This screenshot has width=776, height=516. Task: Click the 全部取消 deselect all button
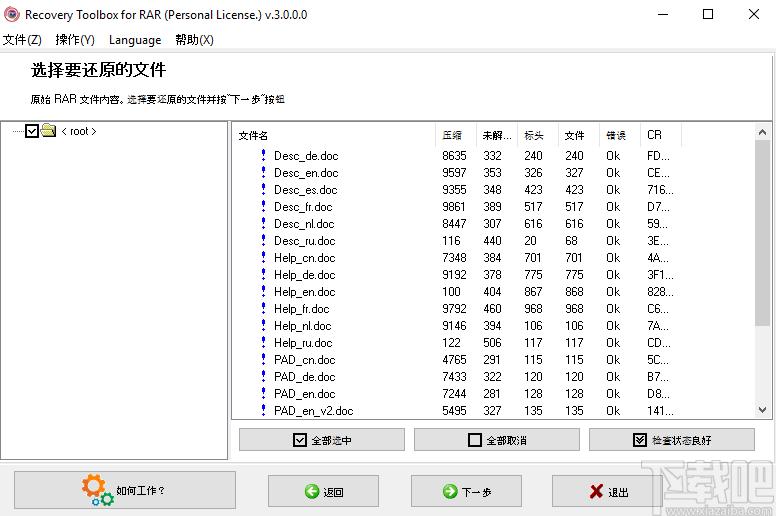pyautogui.click(x=497, y=440)
